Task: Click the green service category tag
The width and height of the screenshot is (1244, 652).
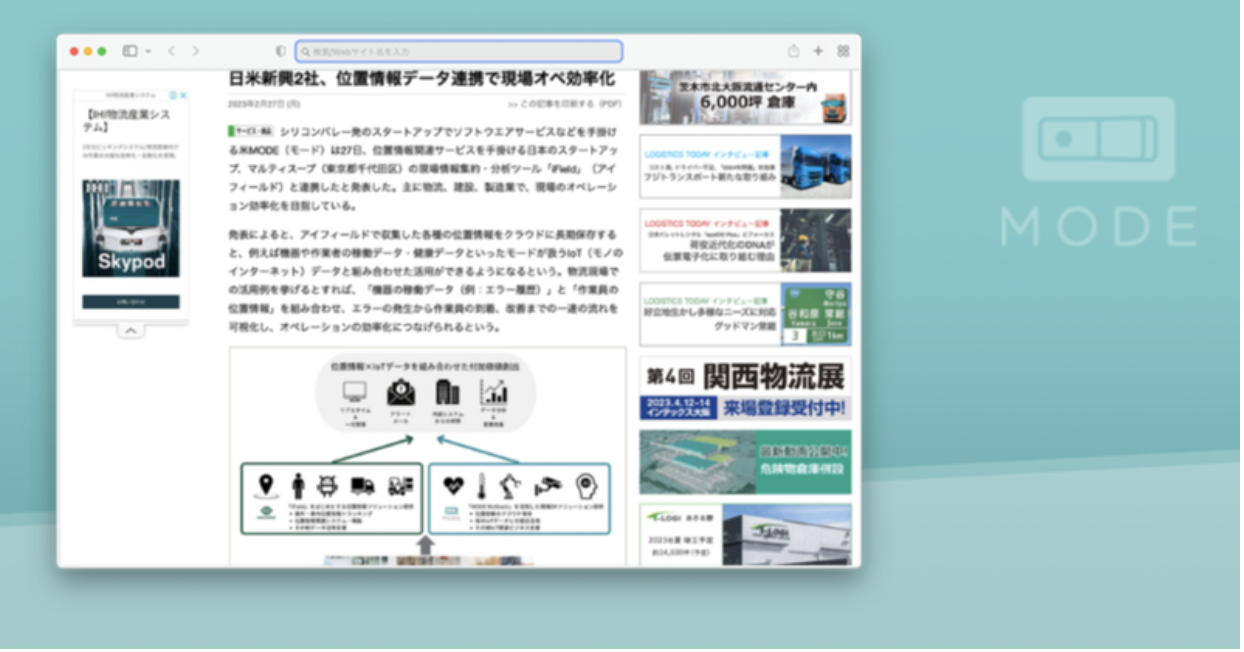Action: (252, 131)
